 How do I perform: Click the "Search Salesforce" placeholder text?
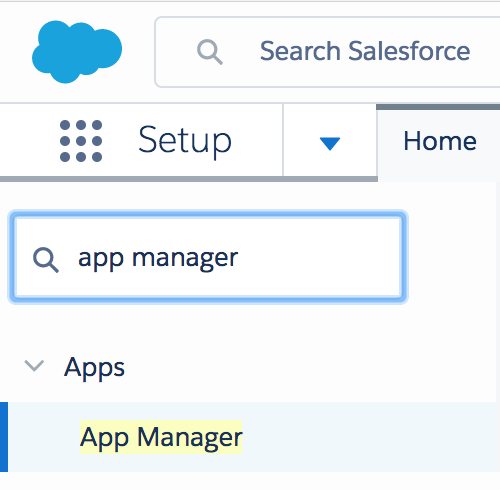(x=365, y=51)
